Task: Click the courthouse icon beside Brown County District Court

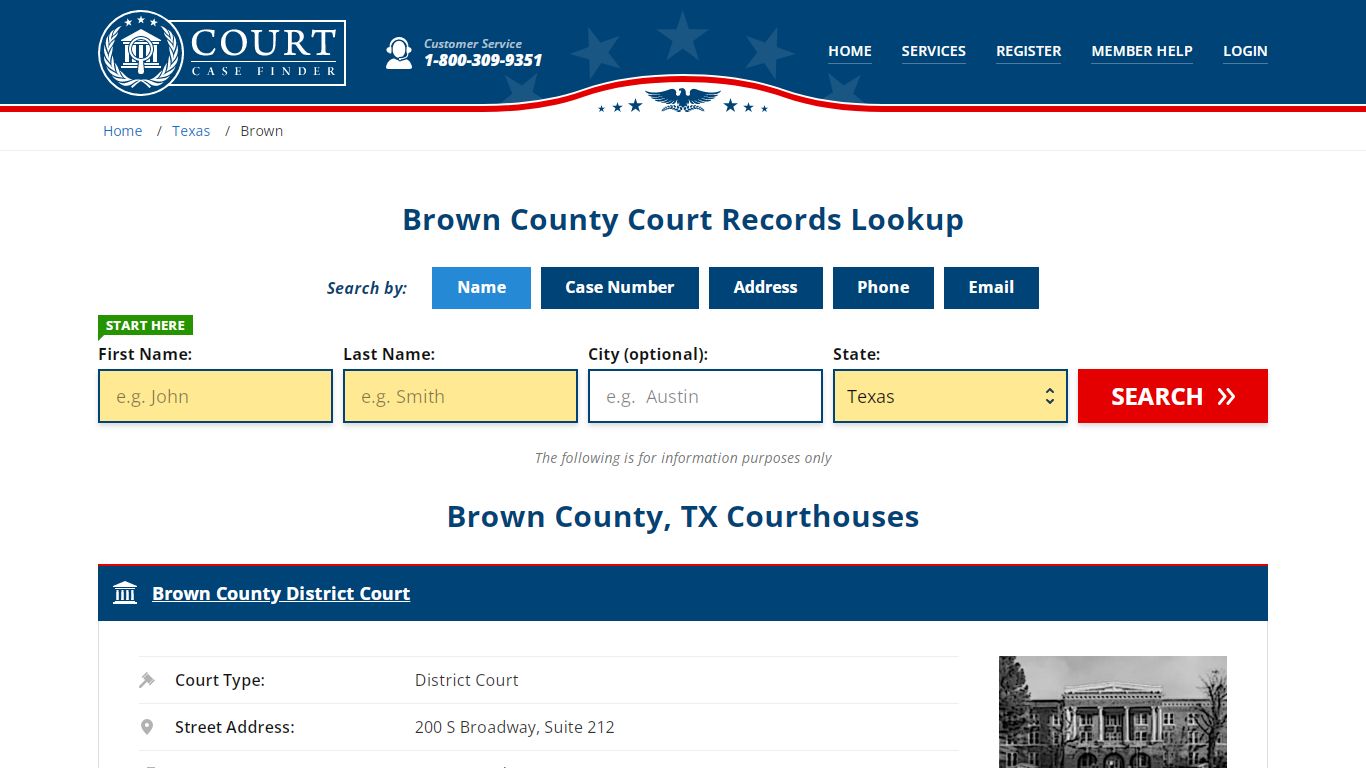Action: click(125, 593)
